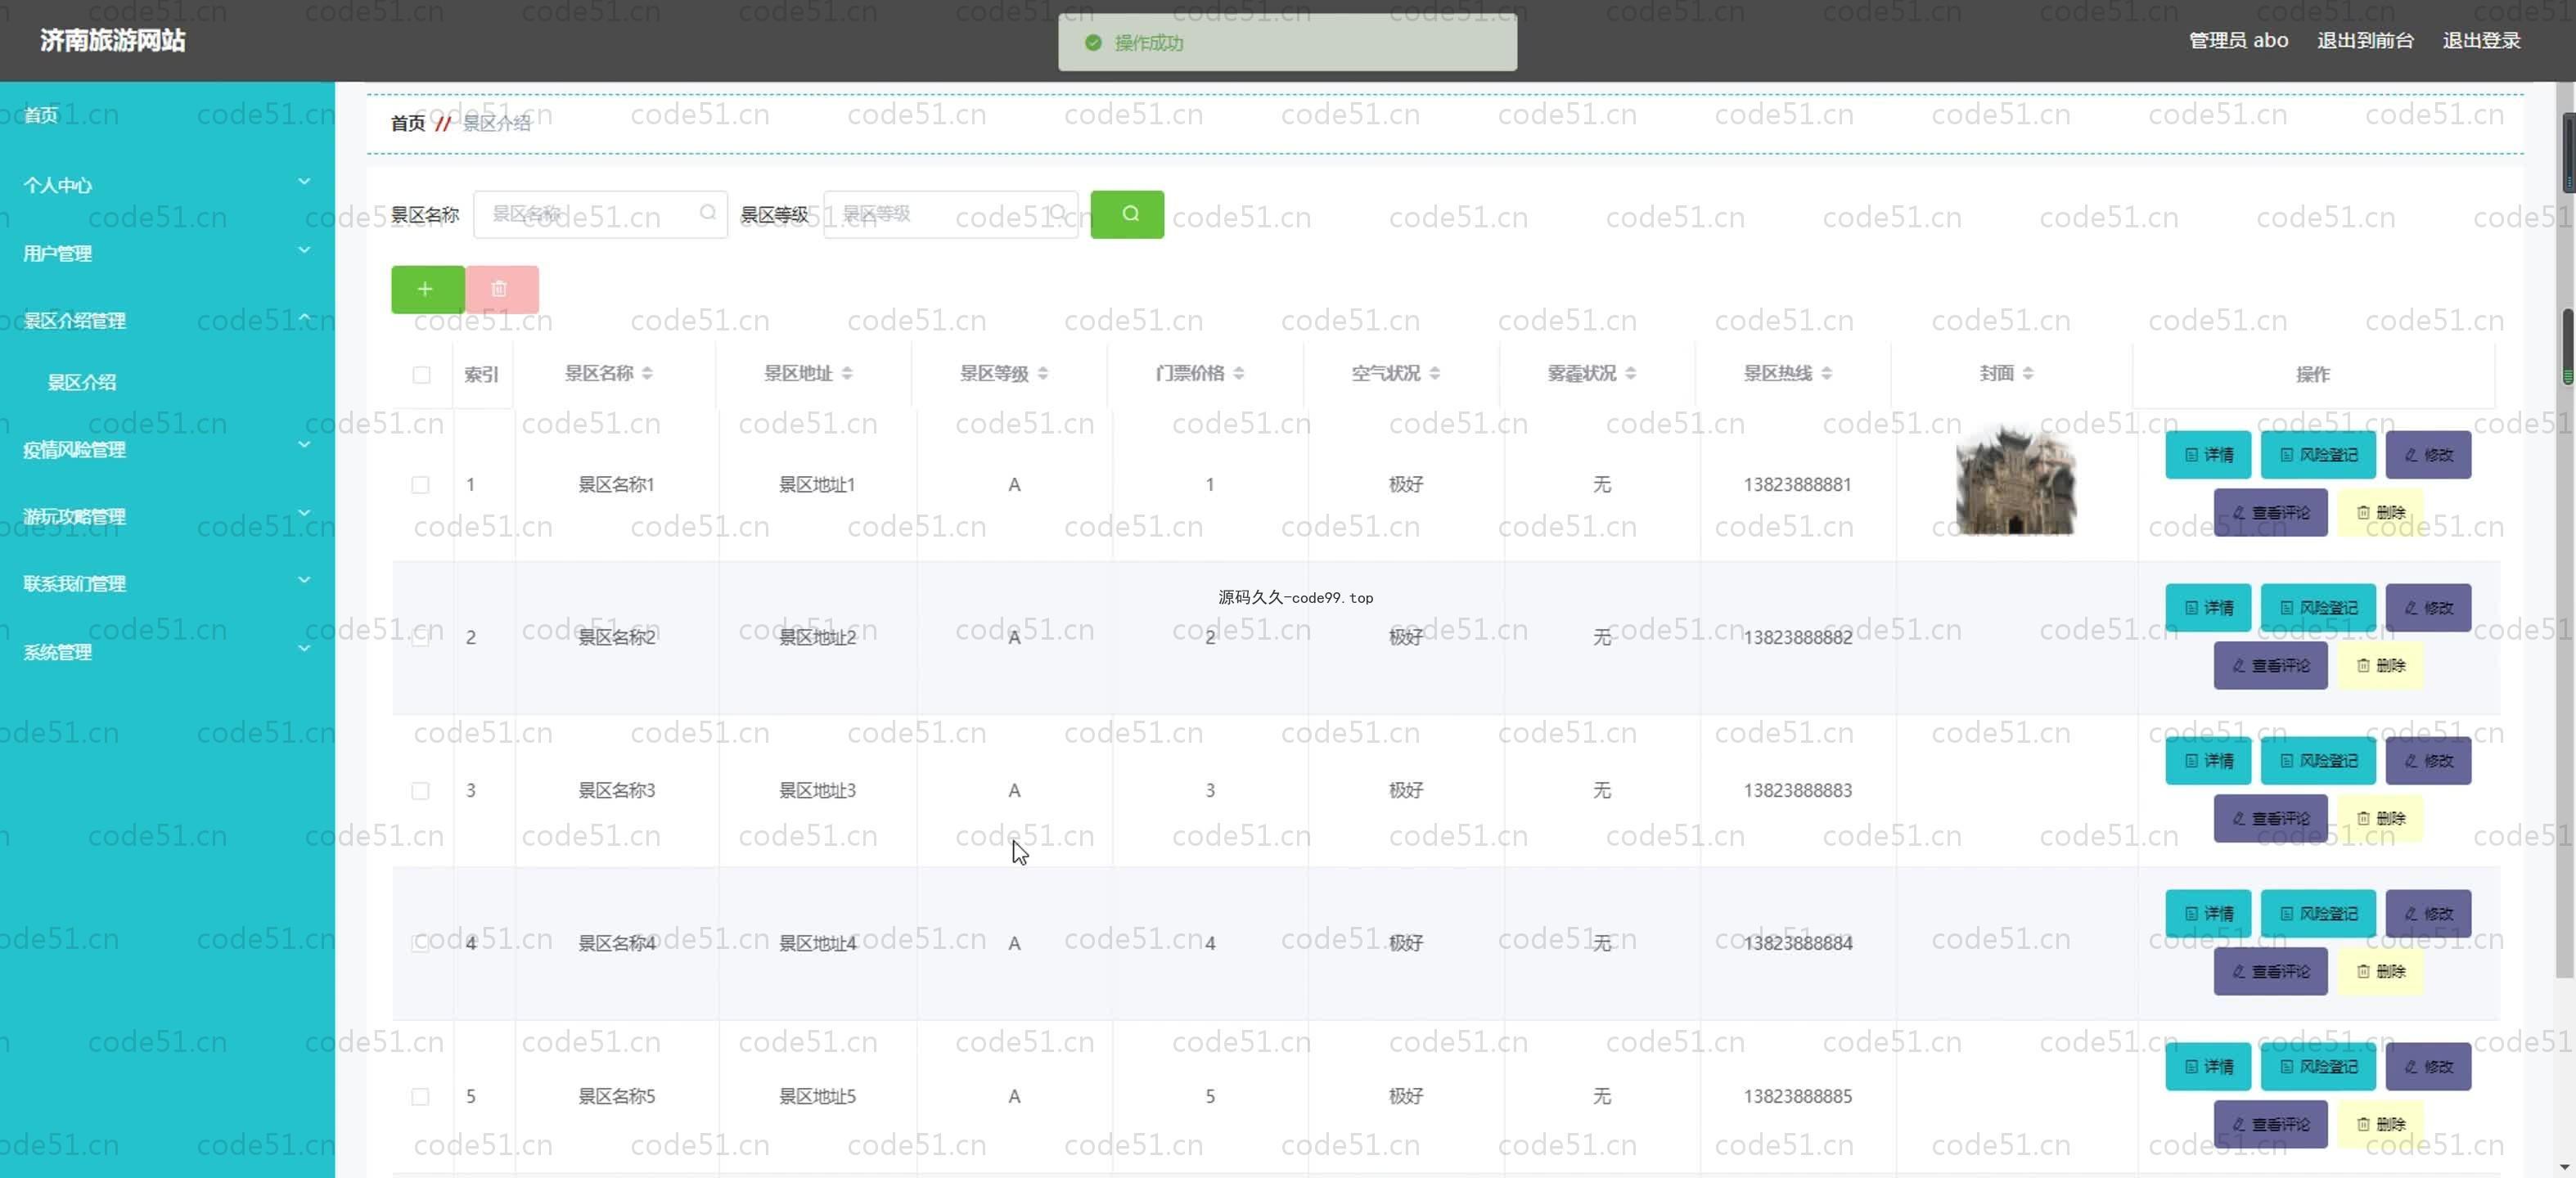The image size is (2576, 1178).
Task: Open 风险登记 for 景区名称1 row
Action: tap(2318, 455)
